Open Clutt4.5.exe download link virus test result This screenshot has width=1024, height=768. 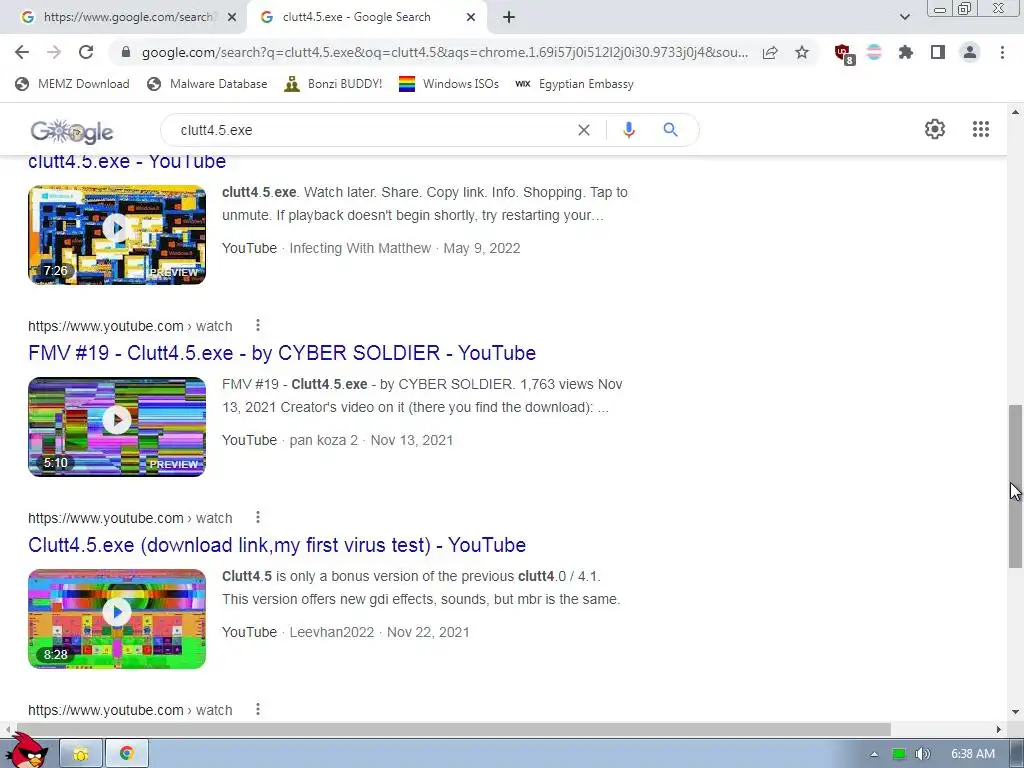[x=277, y=545]
